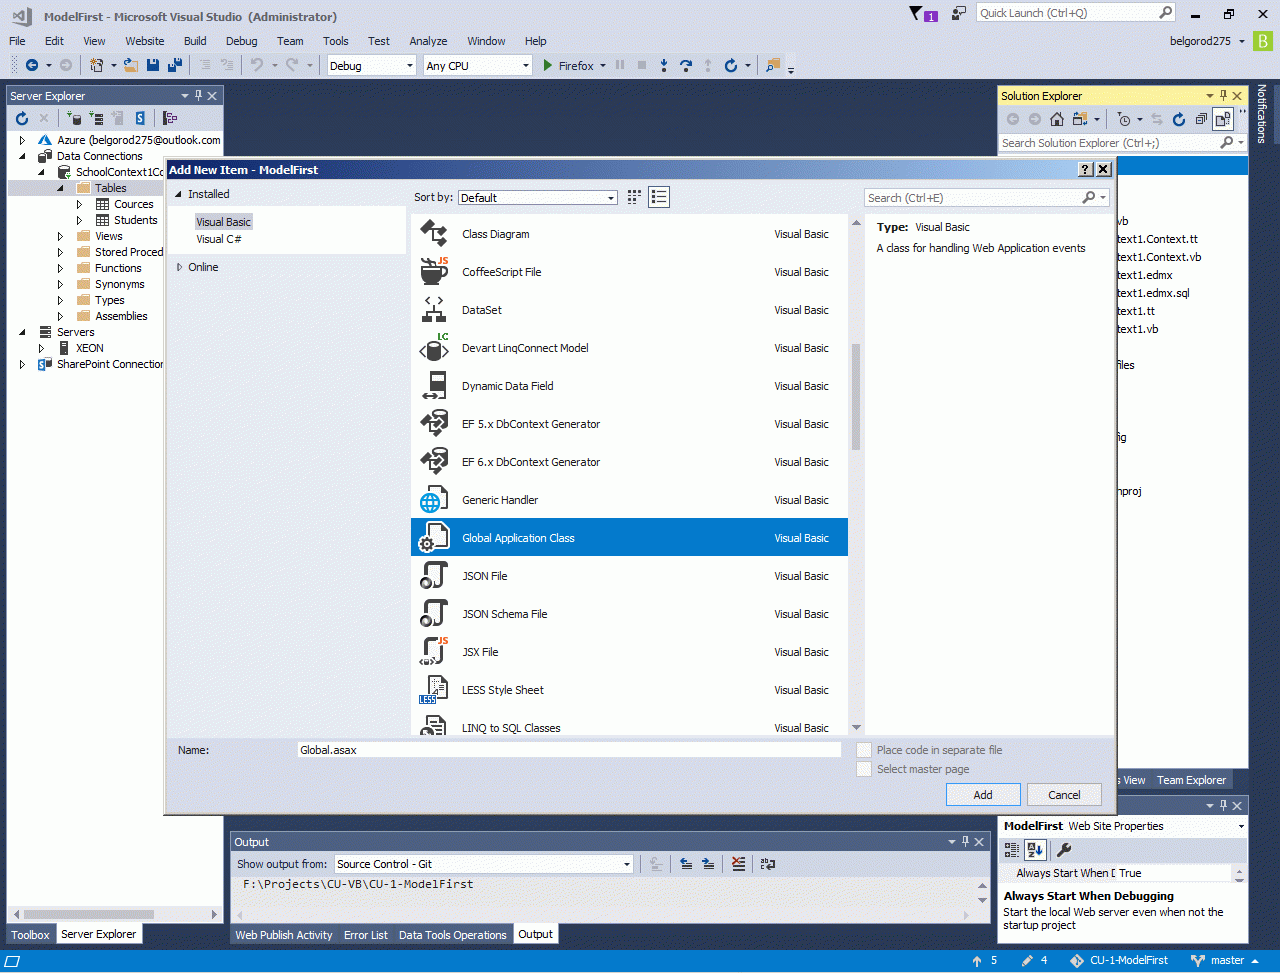
Task: Click the Navigate Backward arrow in main toolbar
Action: click(32, 66)
